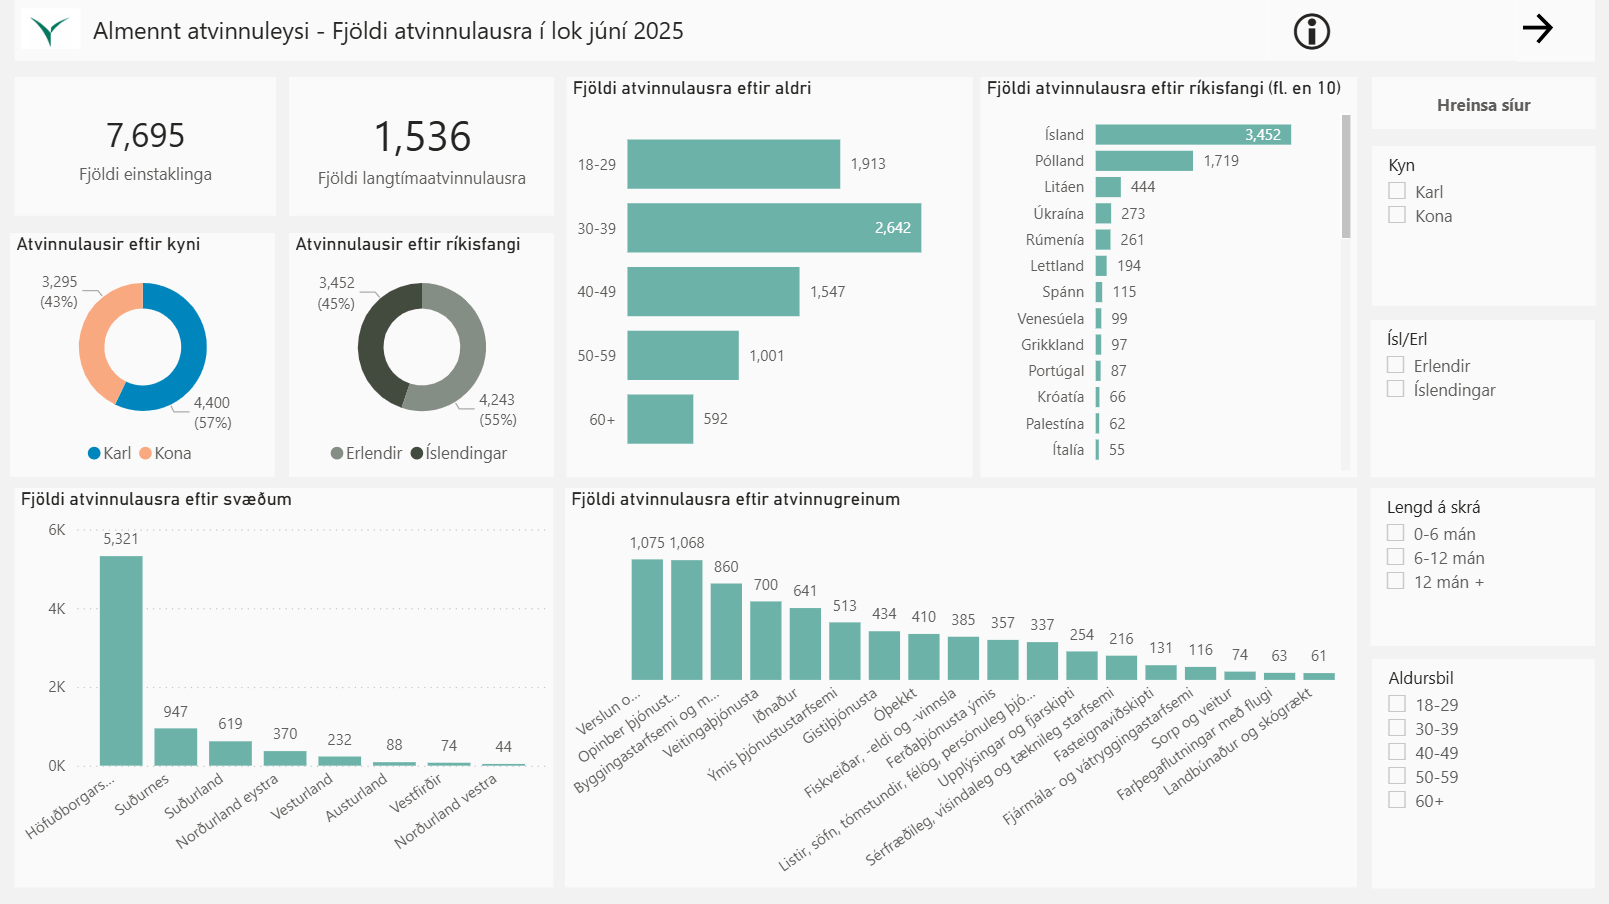Enable the 12 mán + duration filter
Screen dimensions: 1609x904
pyautogui.click(x=1396, y=581)
